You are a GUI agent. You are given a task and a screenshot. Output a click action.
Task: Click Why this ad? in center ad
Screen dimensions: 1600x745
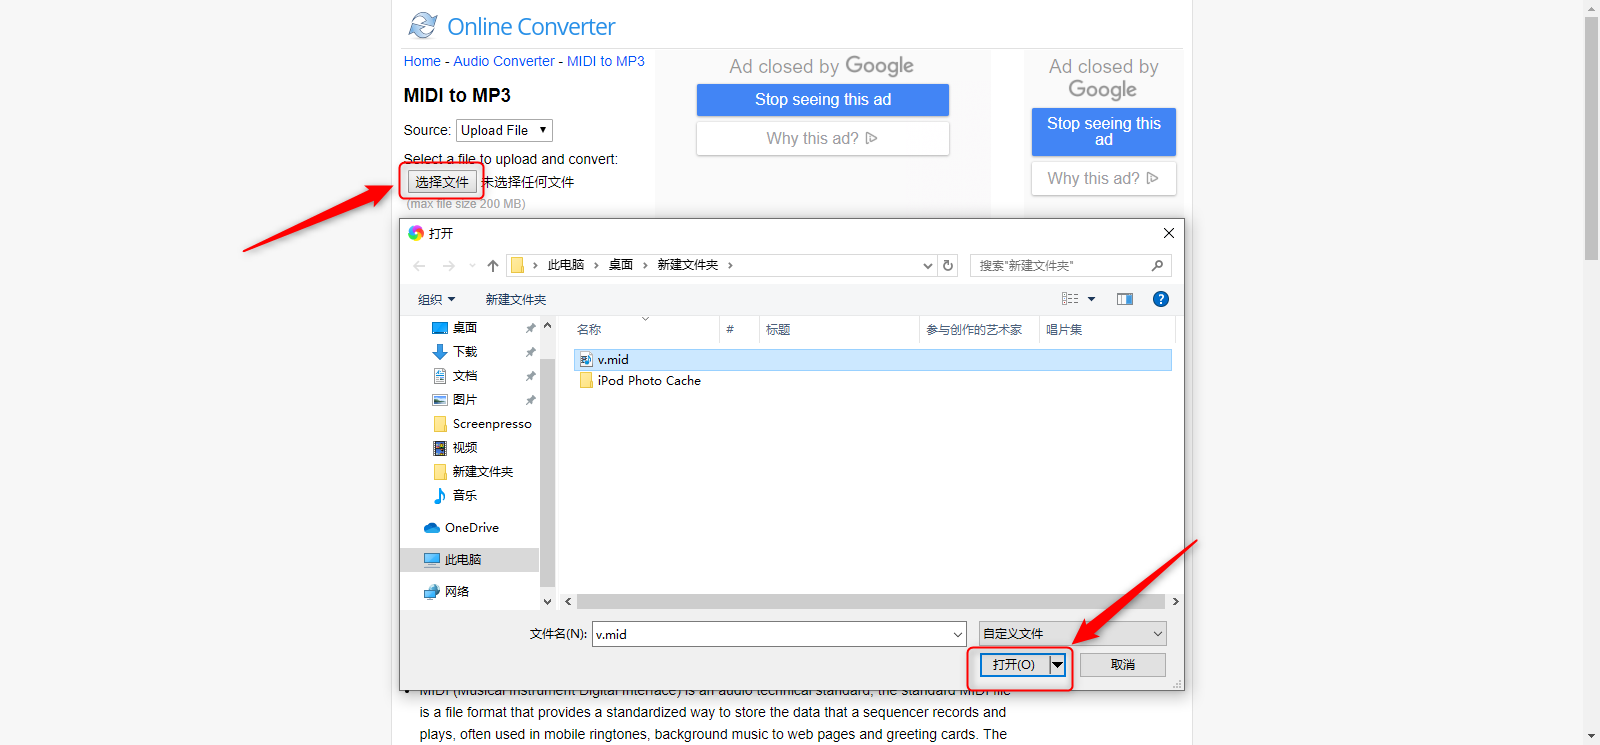[x=823, y=139]
